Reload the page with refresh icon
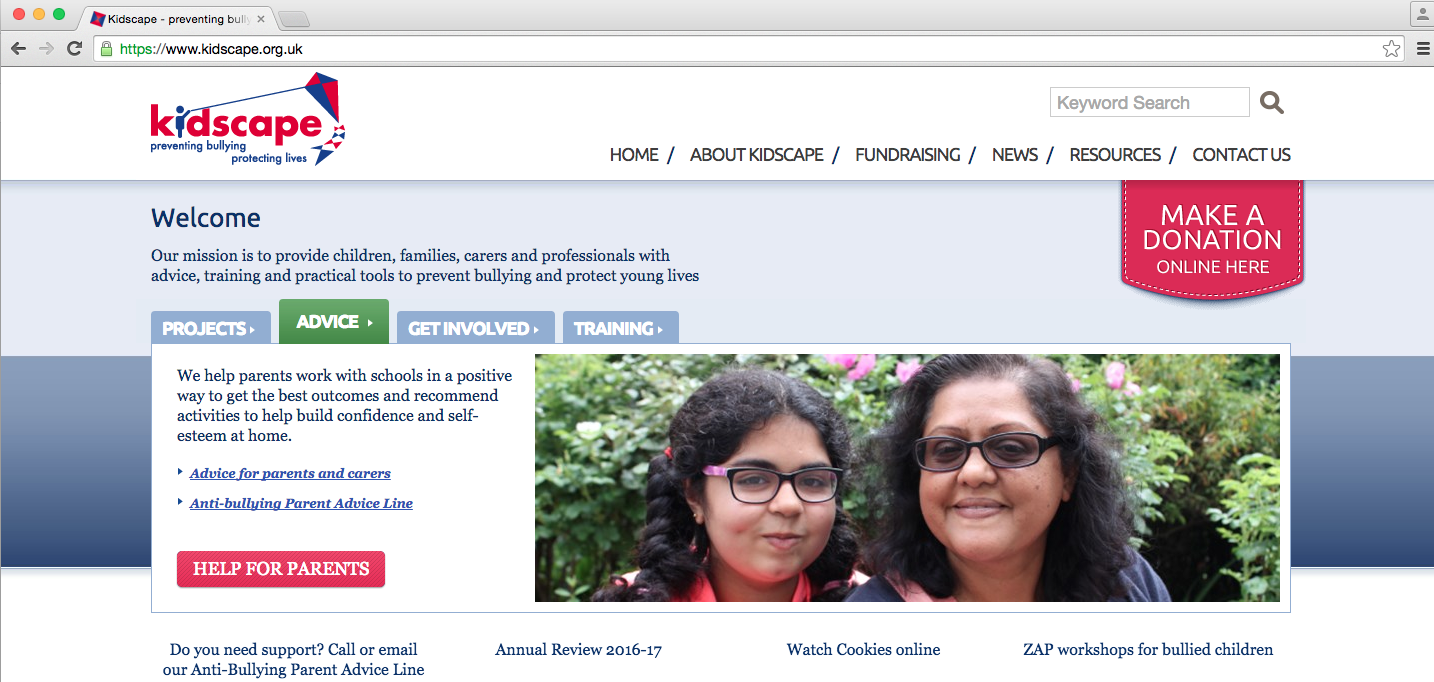 coord(74,48)
